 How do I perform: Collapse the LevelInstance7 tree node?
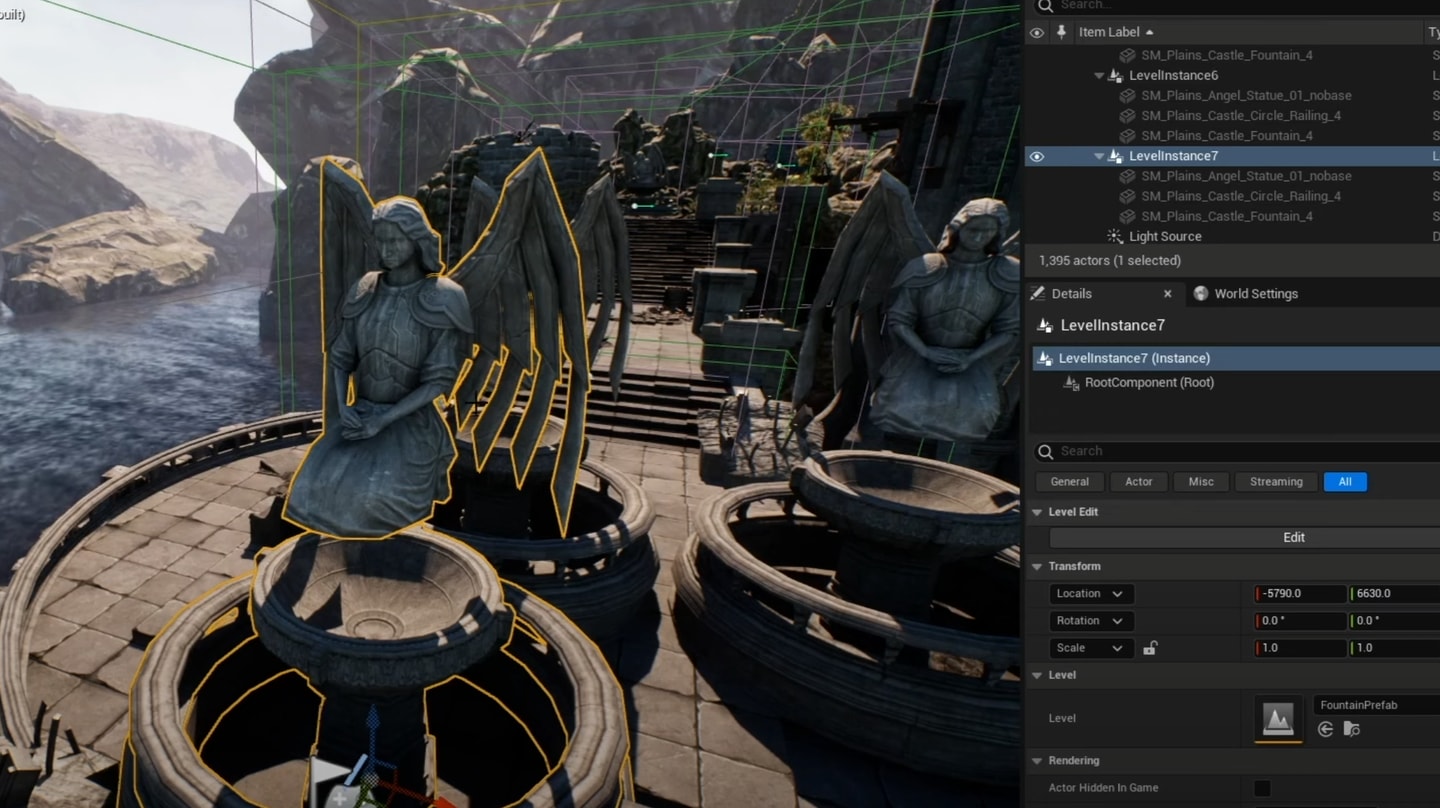1099,156
